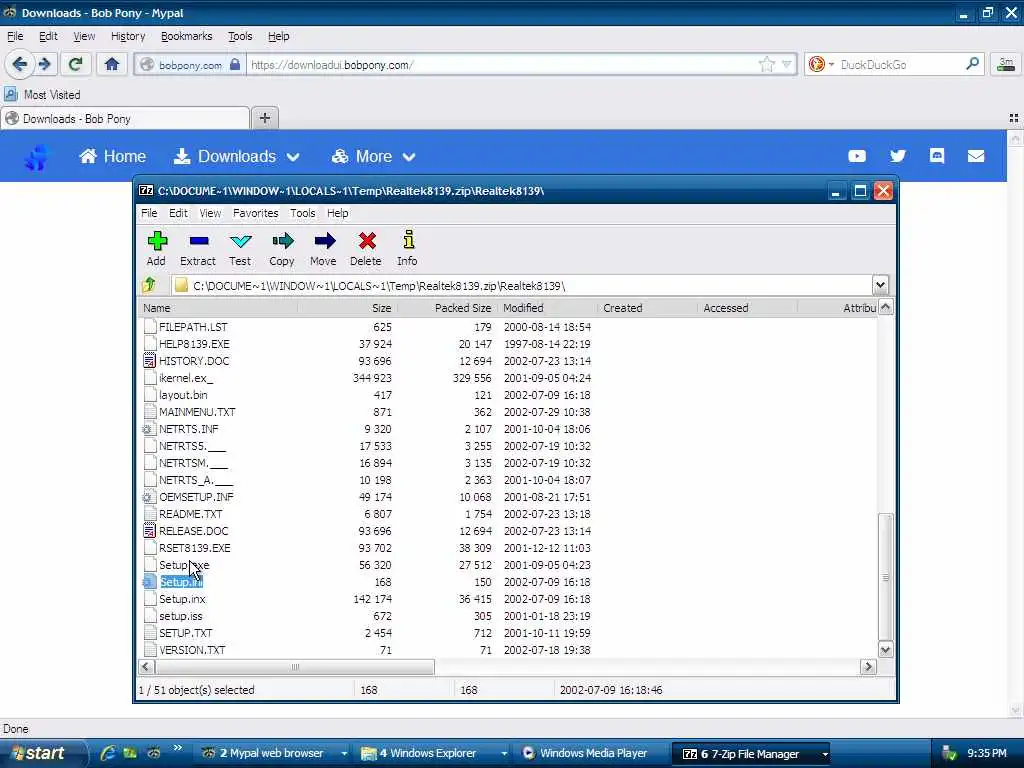Open the Discord icon on Bob Pony site
The height and width of the screenshot is (768, 1024).
pyautogui.click(x=937, y=155)
